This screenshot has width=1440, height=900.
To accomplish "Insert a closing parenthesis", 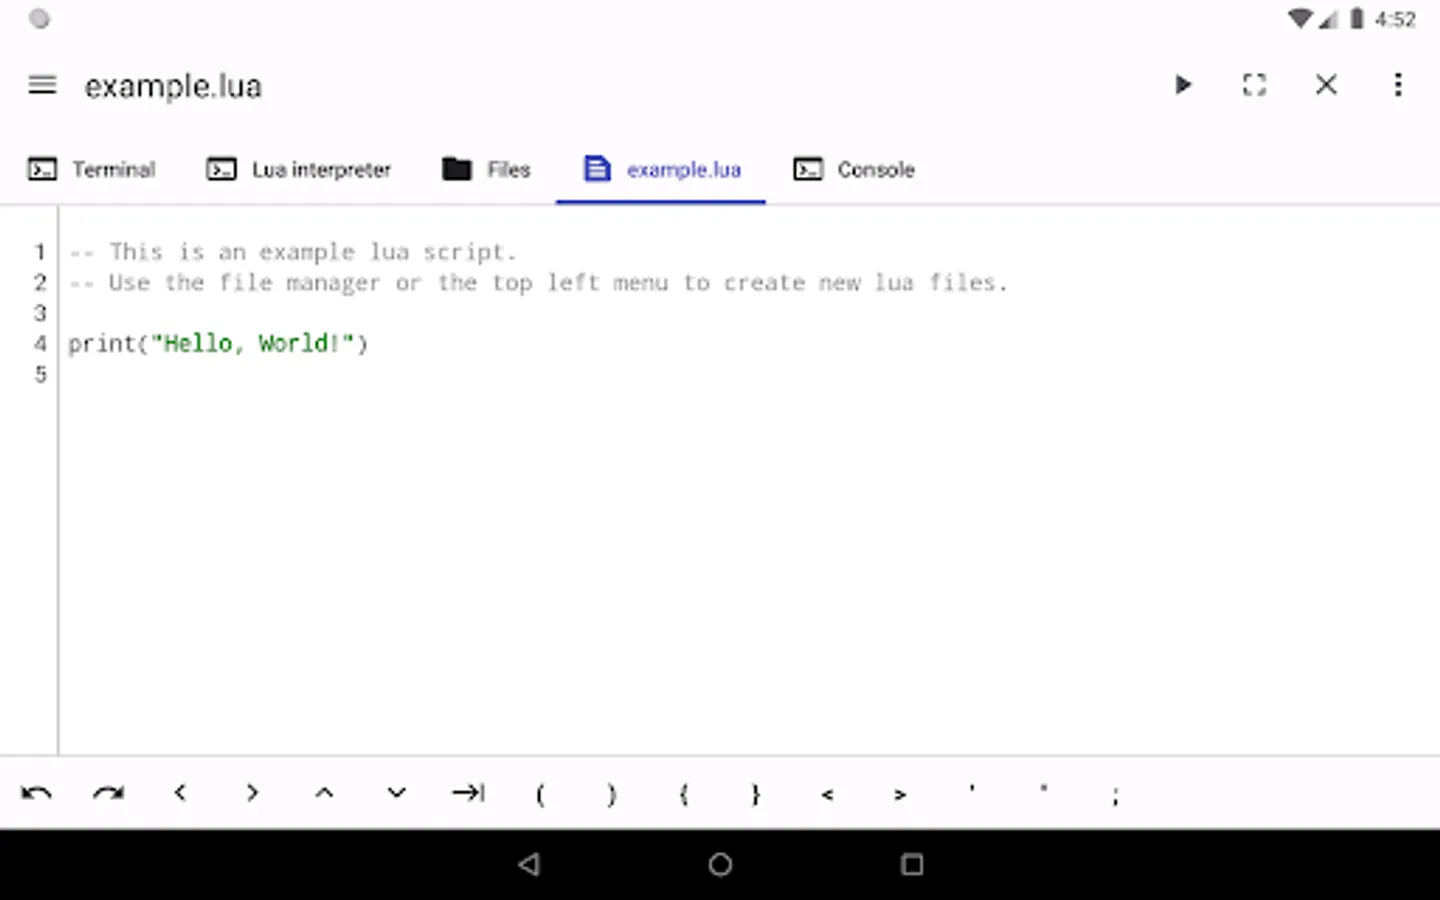I will 612,795.
